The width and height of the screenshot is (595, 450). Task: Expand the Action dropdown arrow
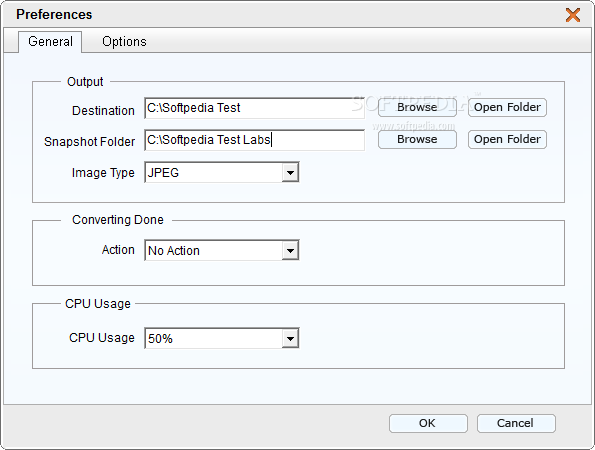(x=290, y=250)
